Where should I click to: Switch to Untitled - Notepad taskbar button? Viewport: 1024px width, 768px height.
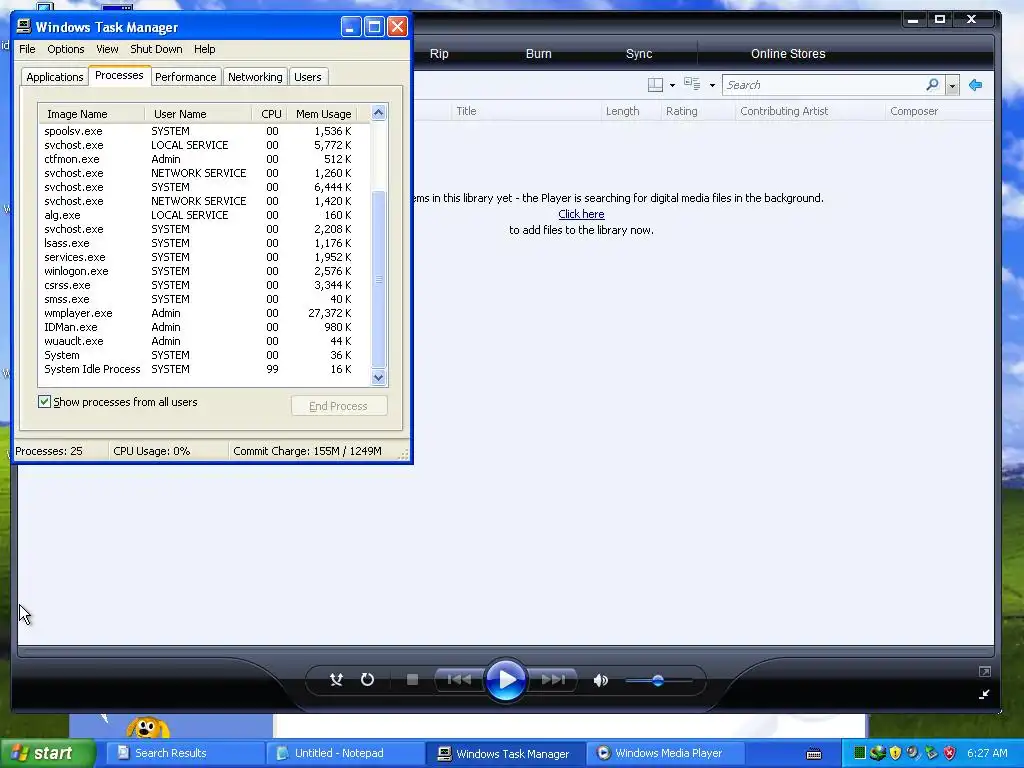[345, 753]
